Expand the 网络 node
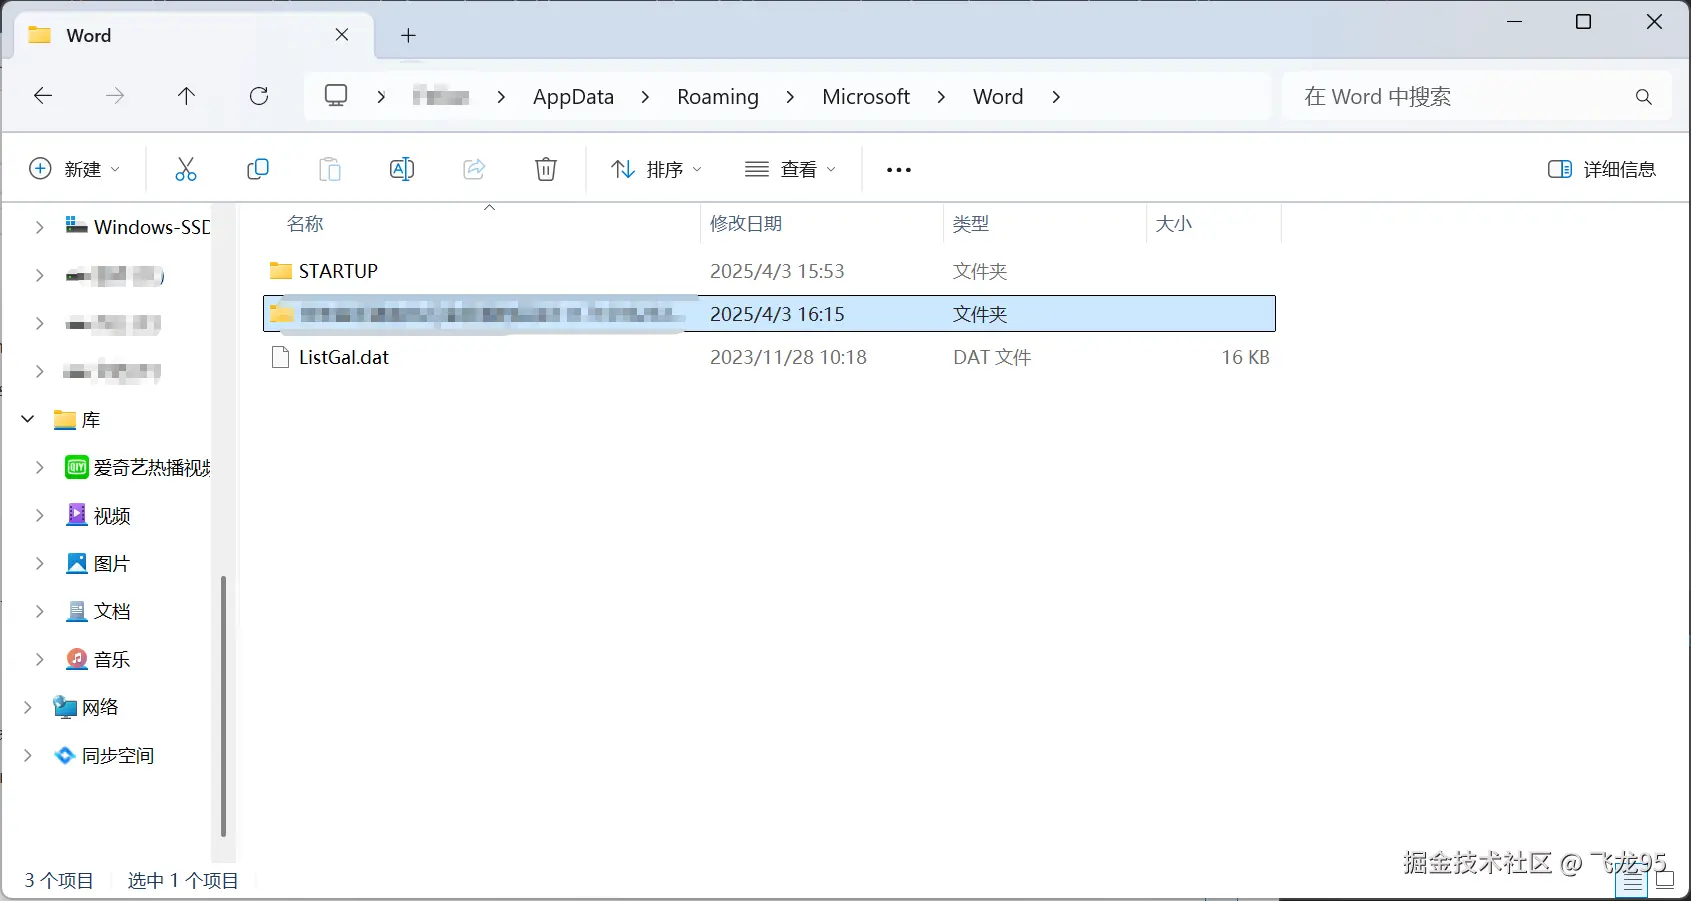Image resolution: width=1691 pixels, height=901 pixels. pos(28,707)
